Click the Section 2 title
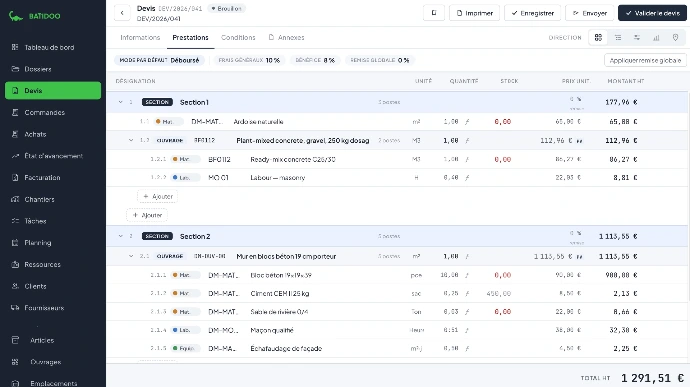 [x=195, y=236]
